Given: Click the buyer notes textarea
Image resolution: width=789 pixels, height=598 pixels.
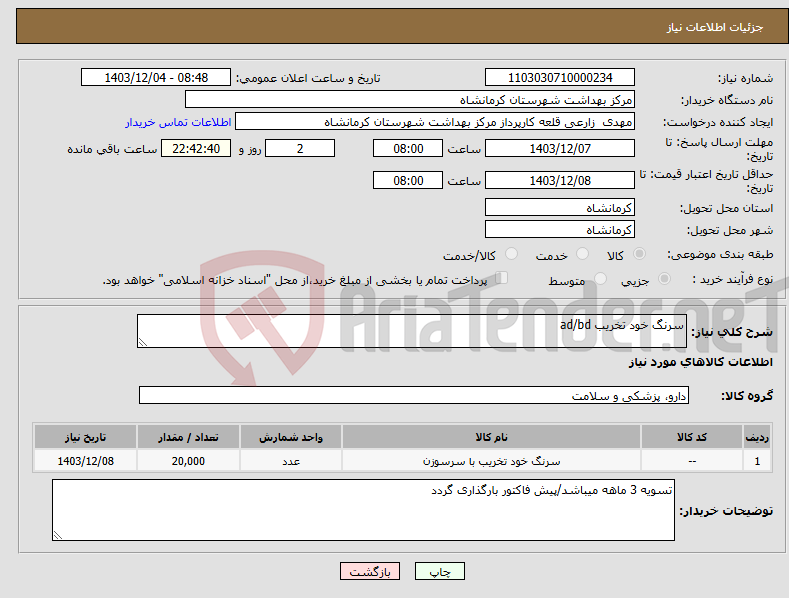Looking at the screenshot, I should [363, 510].
